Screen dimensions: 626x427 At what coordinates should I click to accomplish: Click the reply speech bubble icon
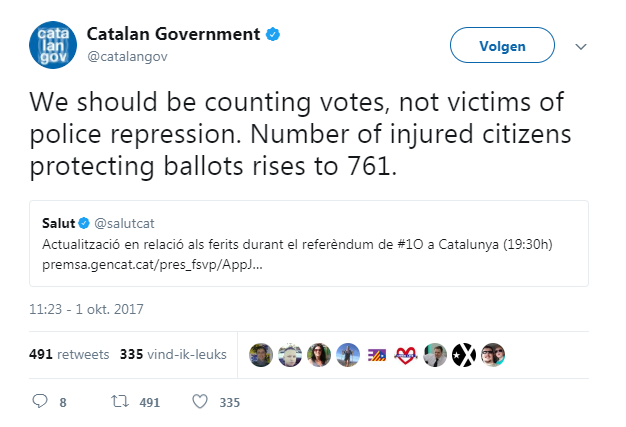(40, 401)
